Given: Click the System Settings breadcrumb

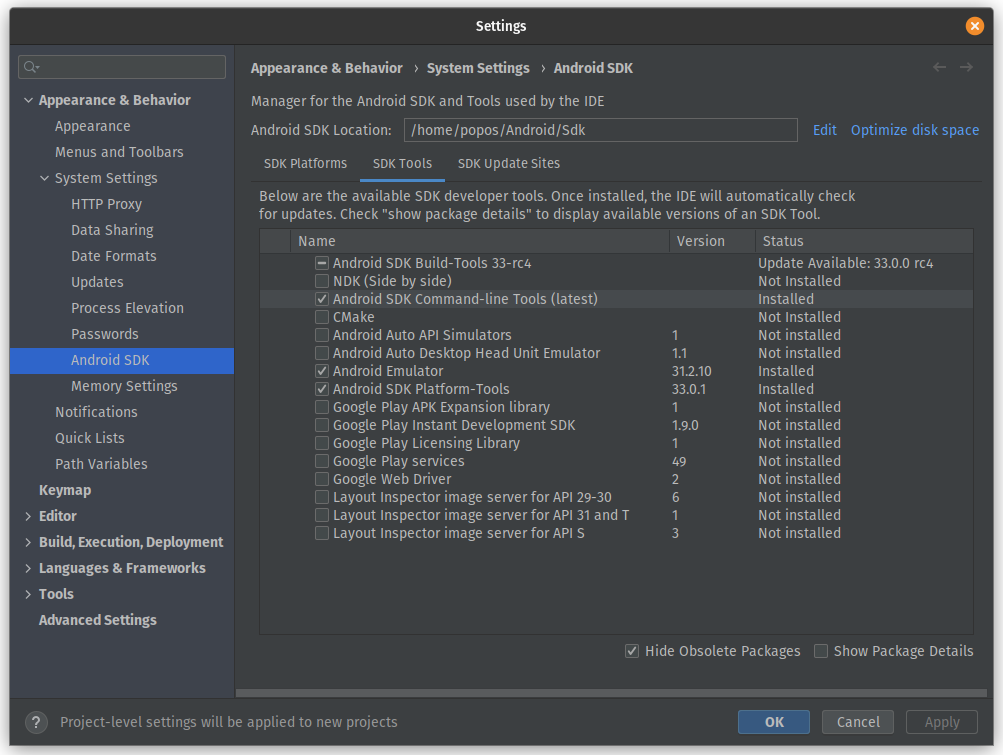Looking at the screenshot, I should tap(478, 68).
